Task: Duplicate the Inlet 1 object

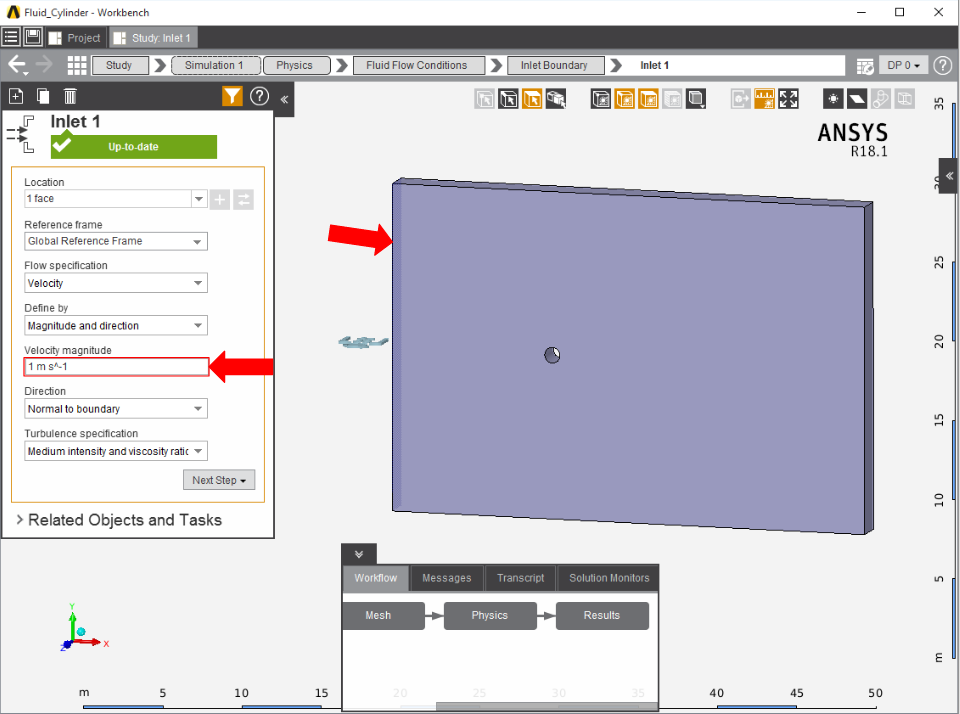Action: [43, 96]
